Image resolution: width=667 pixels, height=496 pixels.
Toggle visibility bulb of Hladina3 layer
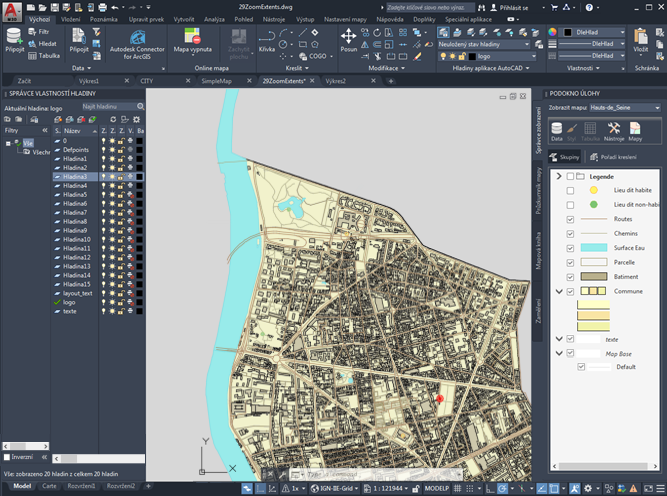point(104,177)
